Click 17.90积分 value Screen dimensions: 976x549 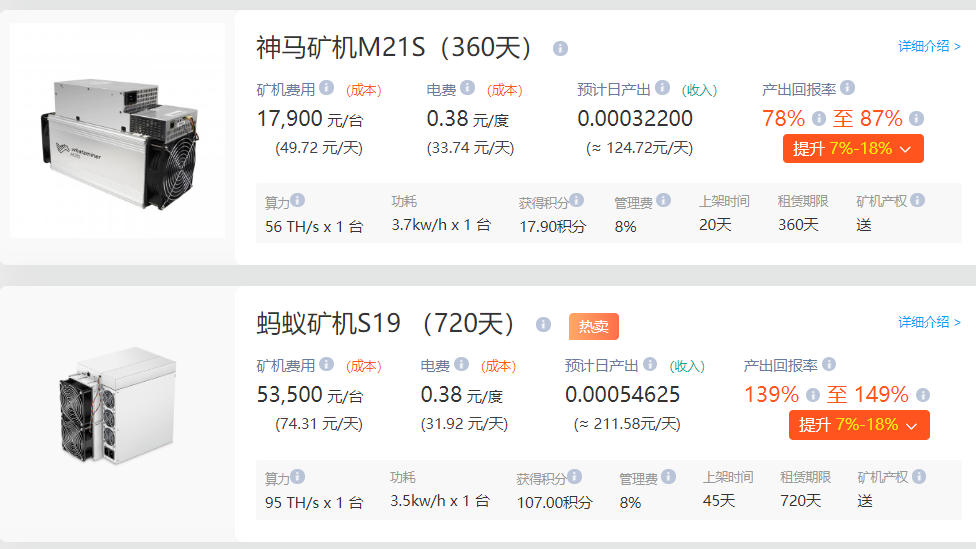(x=553, y=227)
